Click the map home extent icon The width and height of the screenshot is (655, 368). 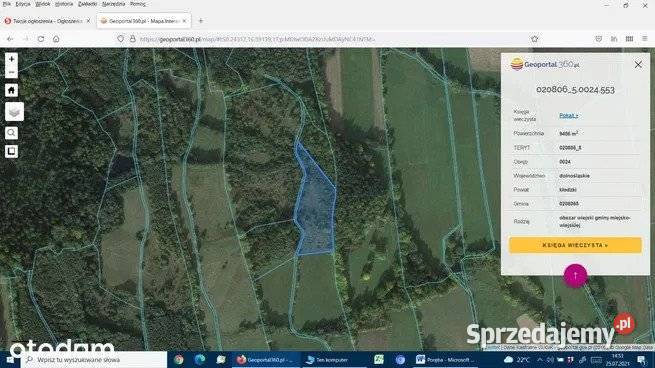pos(11,90)
